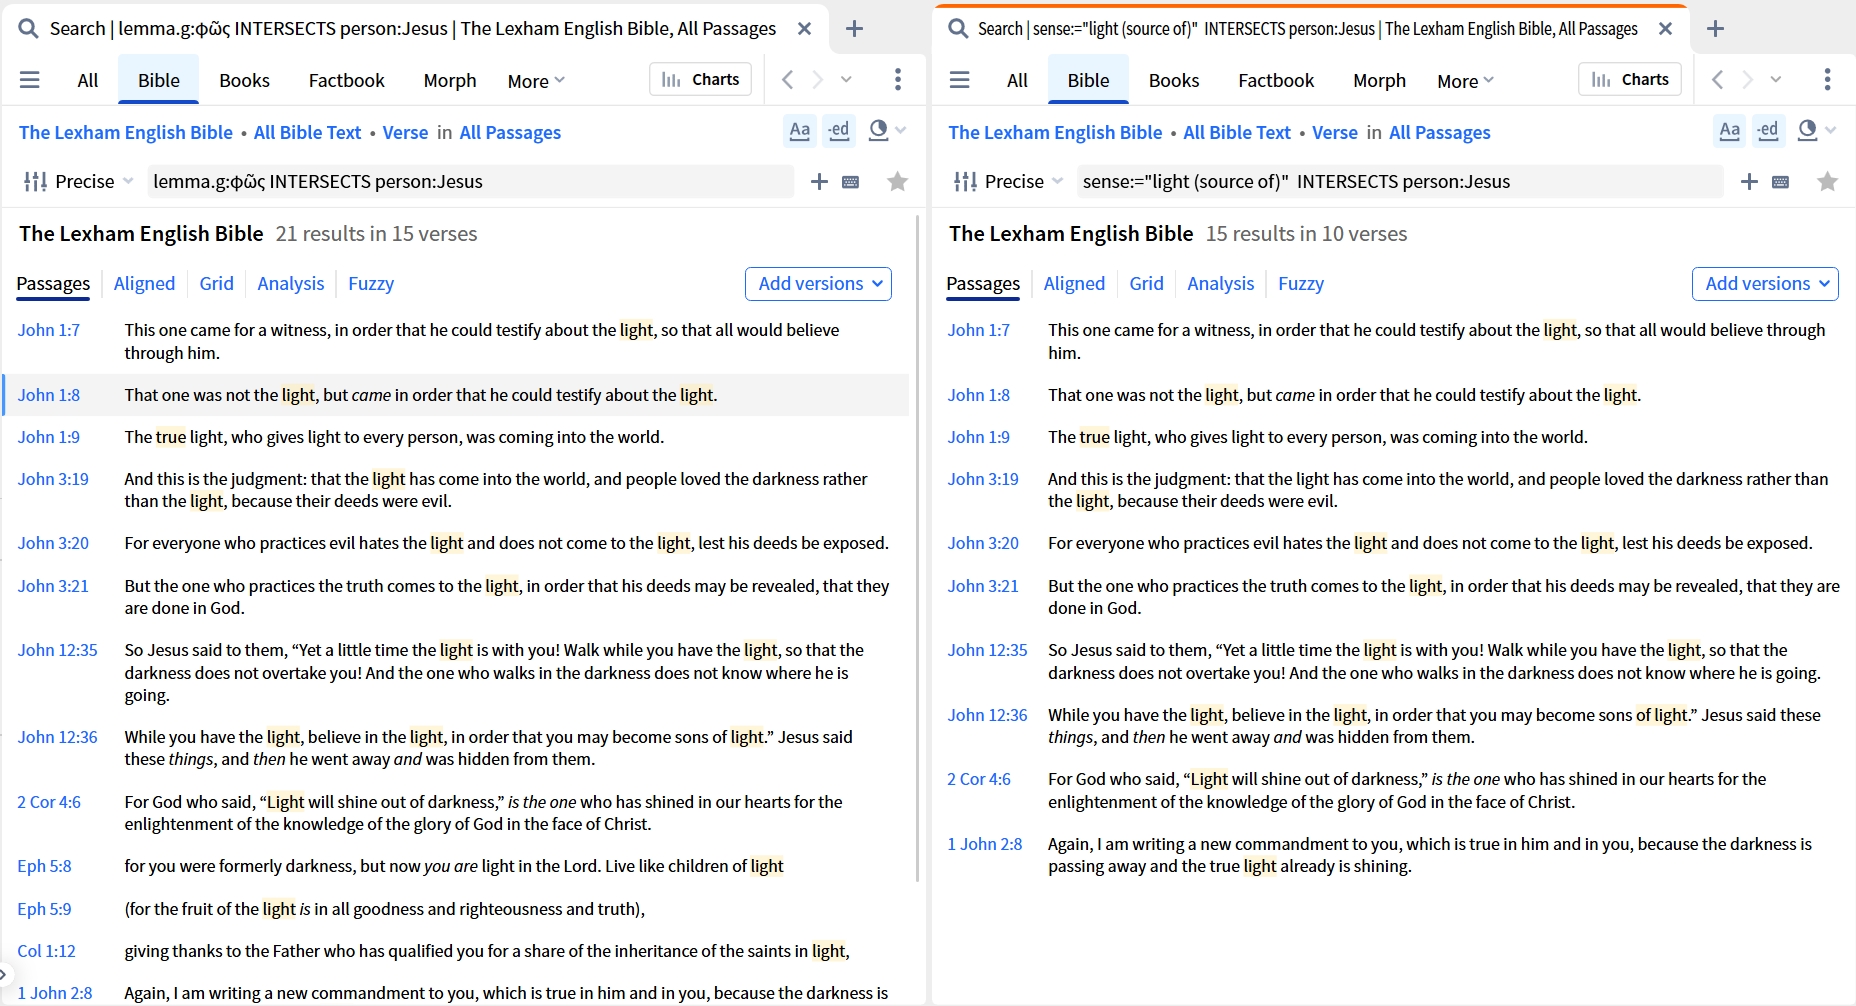Switch to Morph search in right panel

click(x=1379, y=80)
